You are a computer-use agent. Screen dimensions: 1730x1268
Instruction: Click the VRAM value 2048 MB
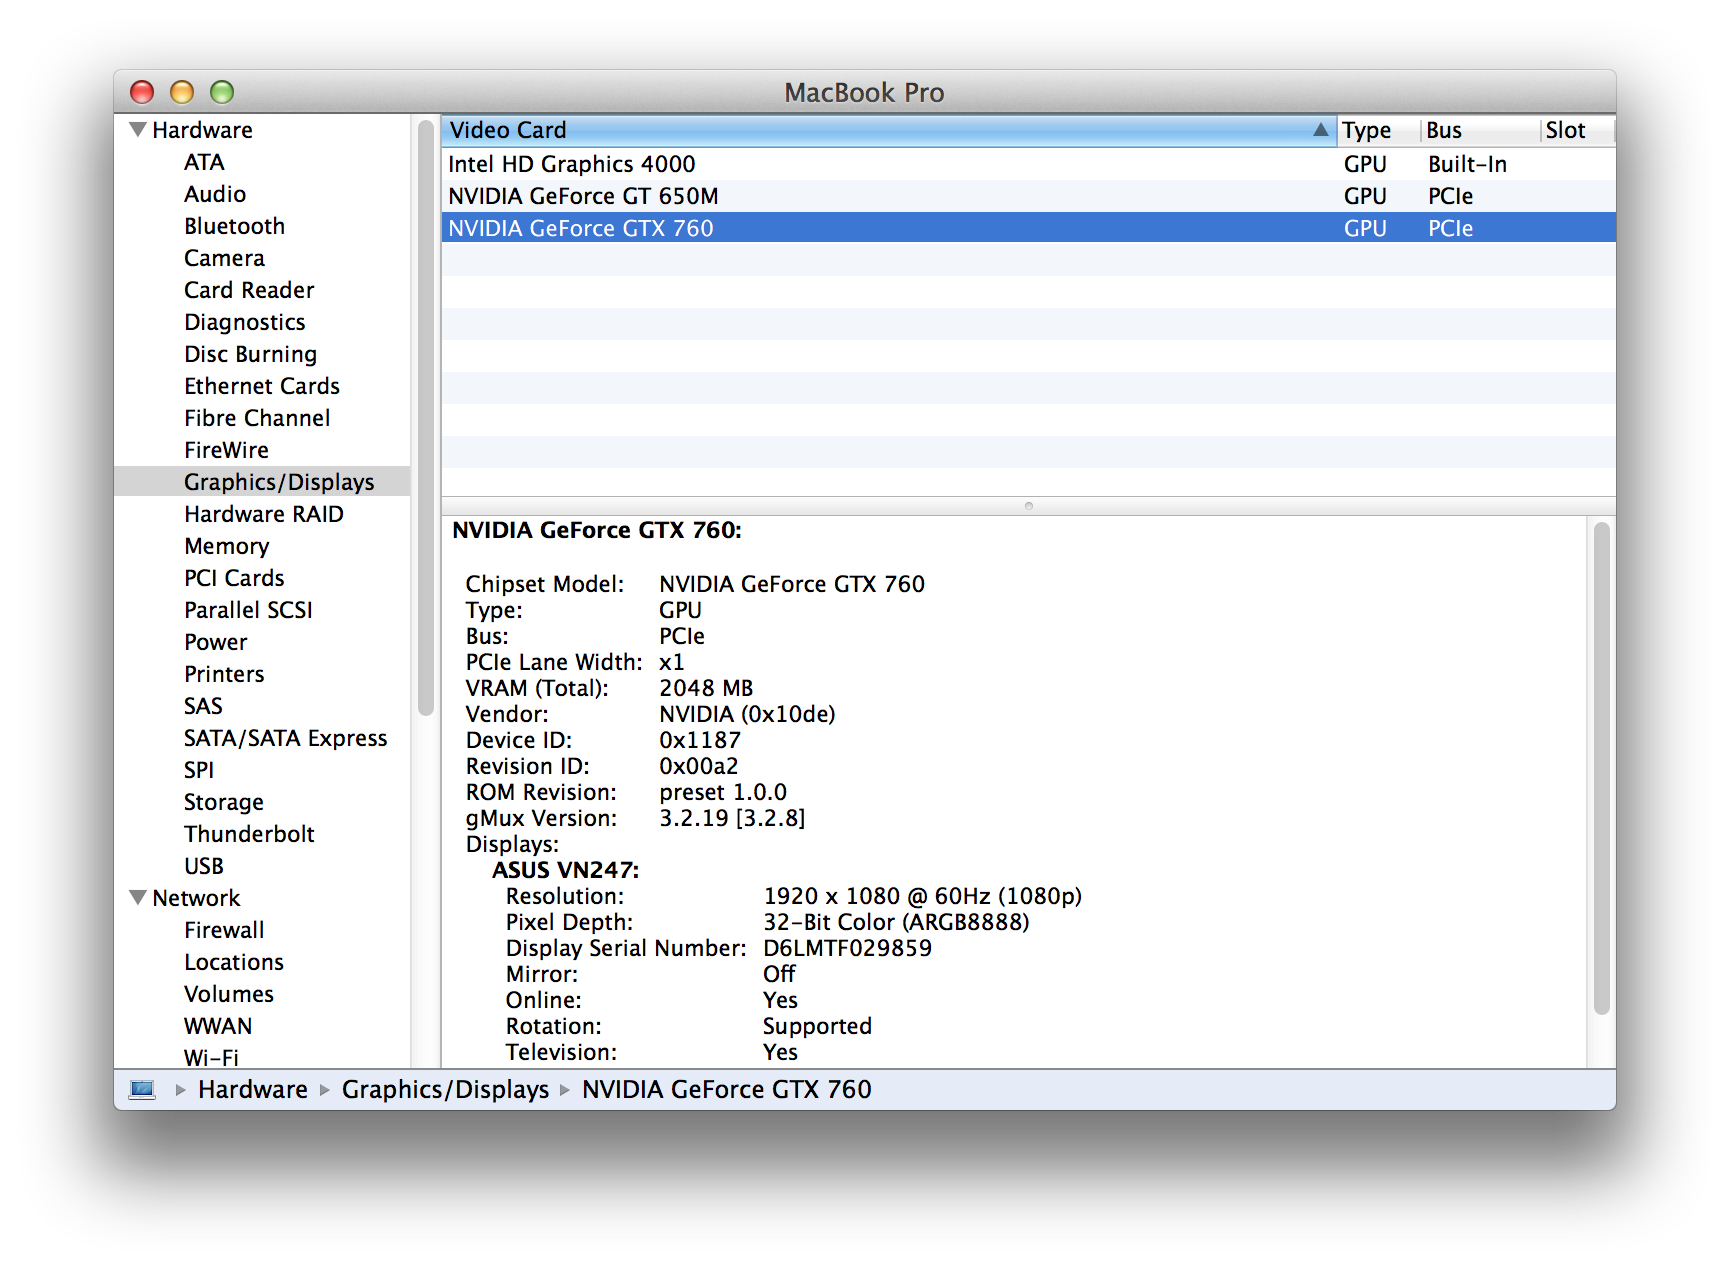(706, 688)
